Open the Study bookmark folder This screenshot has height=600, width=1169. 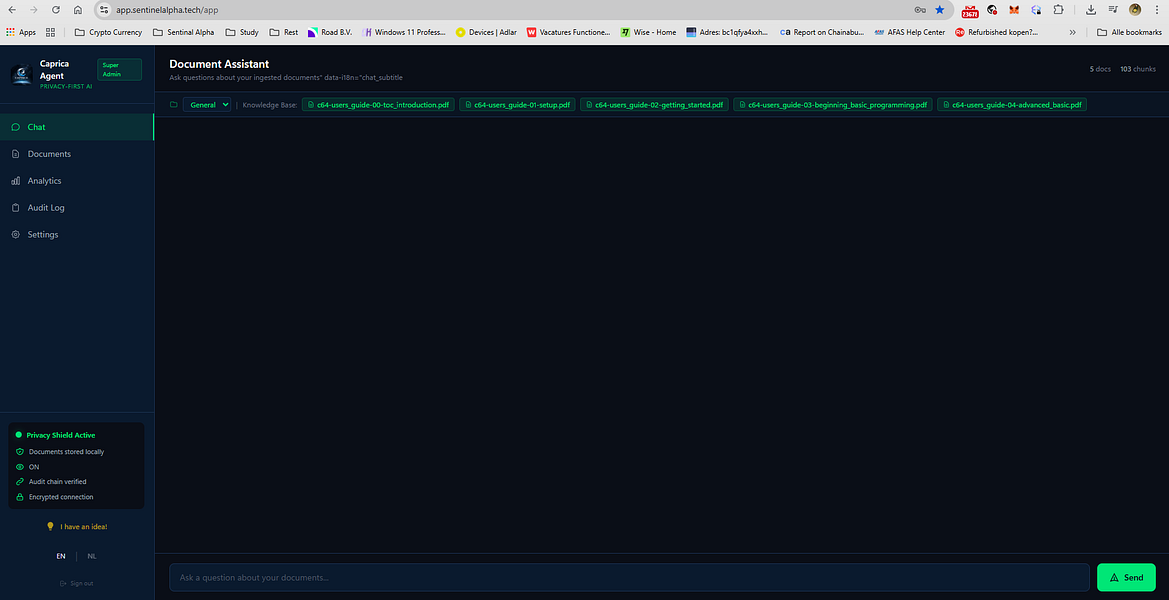point(242,32)
